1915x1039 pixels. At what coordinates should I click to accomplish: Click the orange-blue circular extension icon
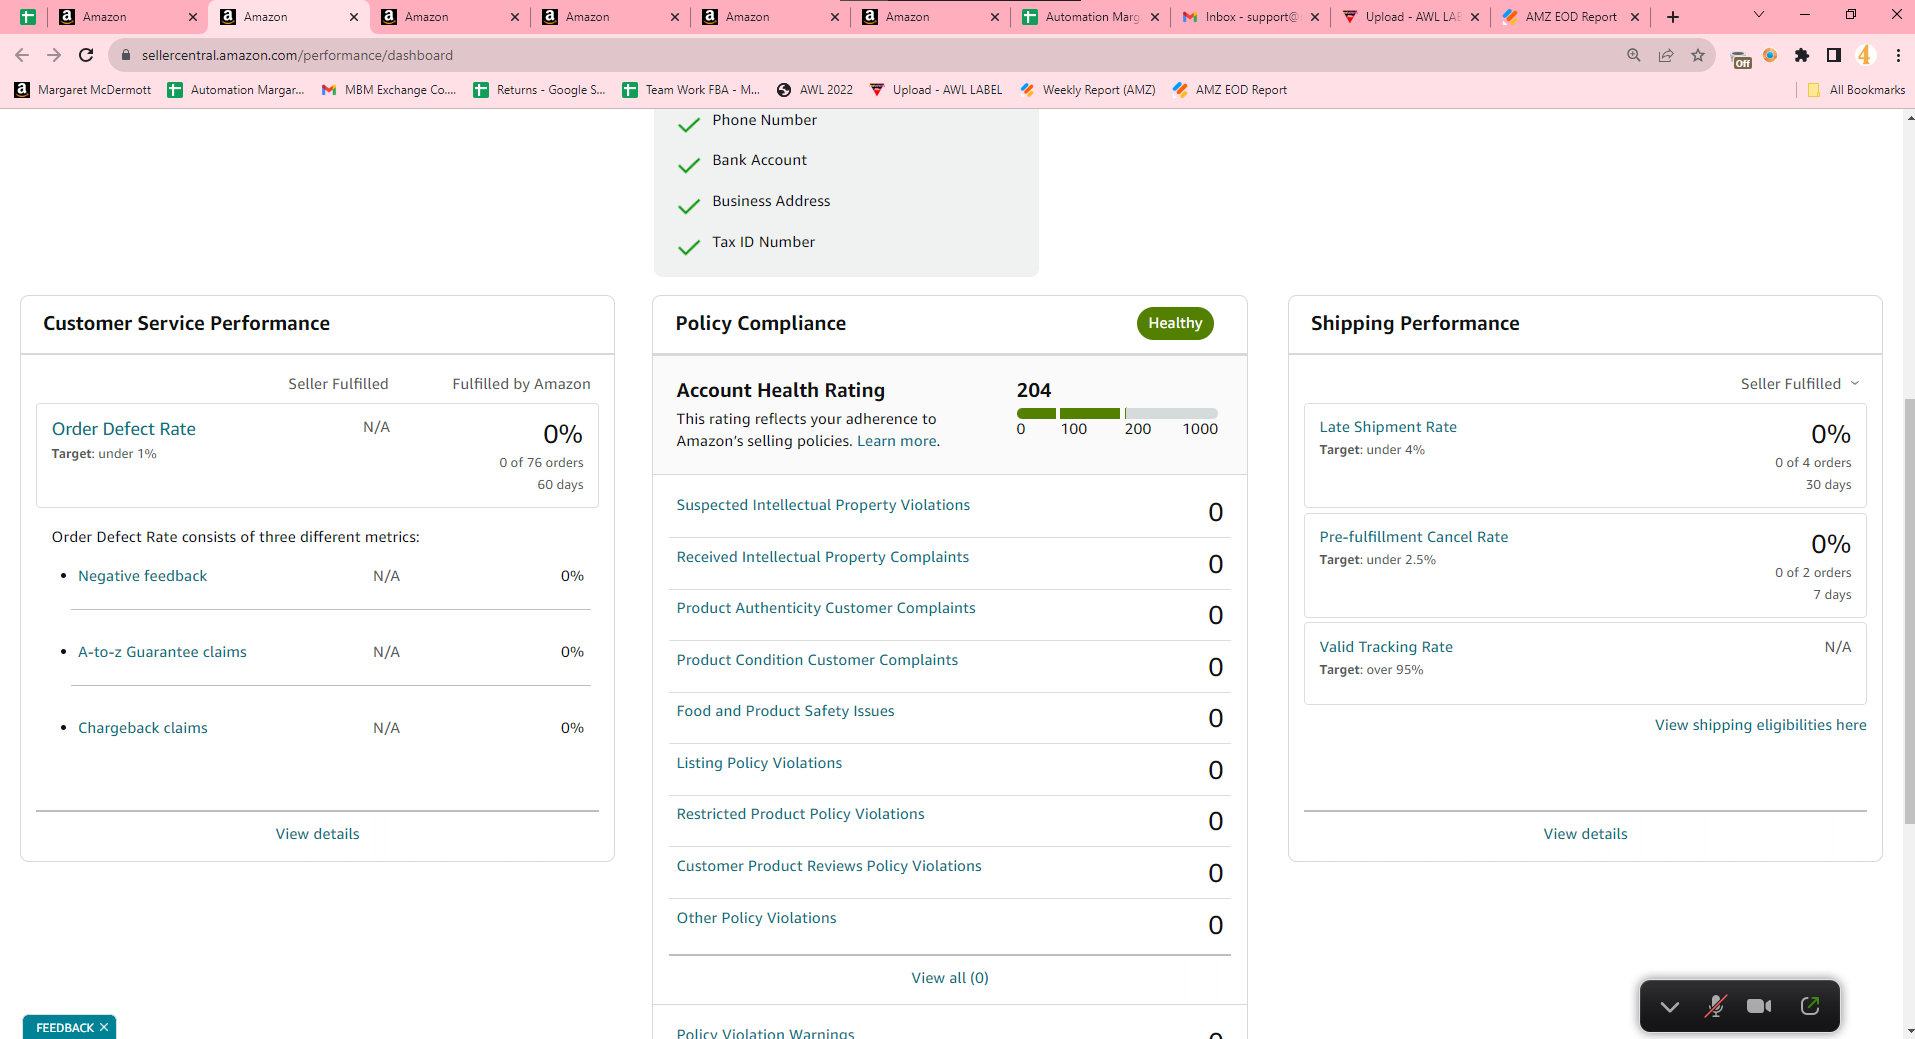click(1771, 55)
